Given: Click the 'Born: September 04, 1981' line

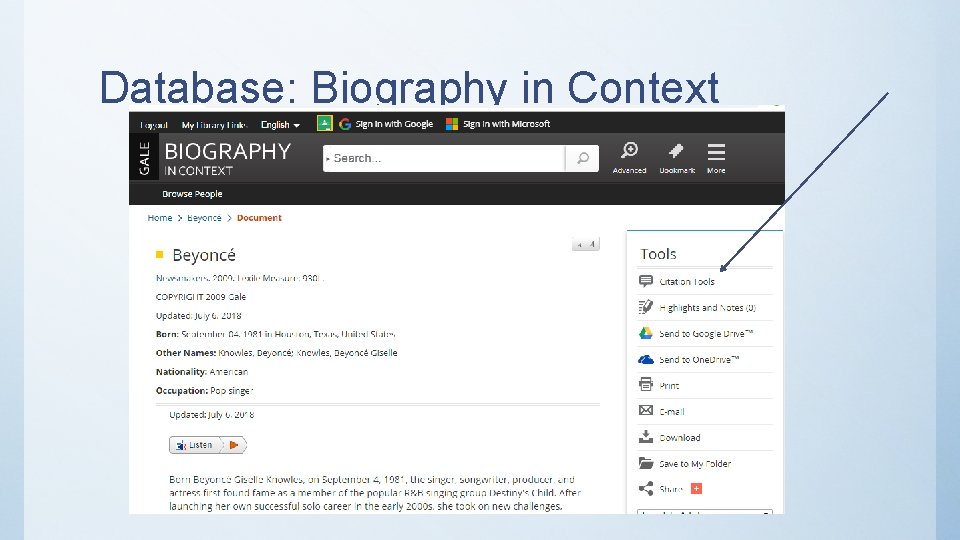Looking at the screenshot, I should click(276, 334).
